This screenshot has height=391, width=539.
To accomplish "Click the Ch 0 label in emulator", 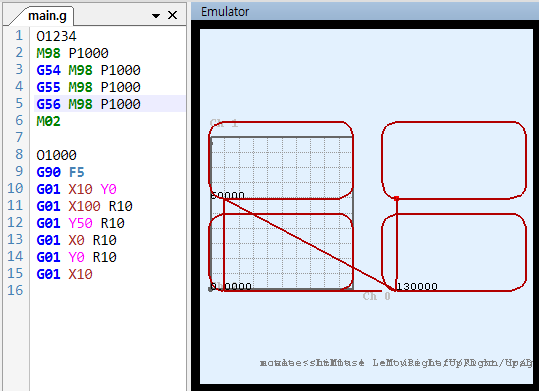I will [376, 296].
